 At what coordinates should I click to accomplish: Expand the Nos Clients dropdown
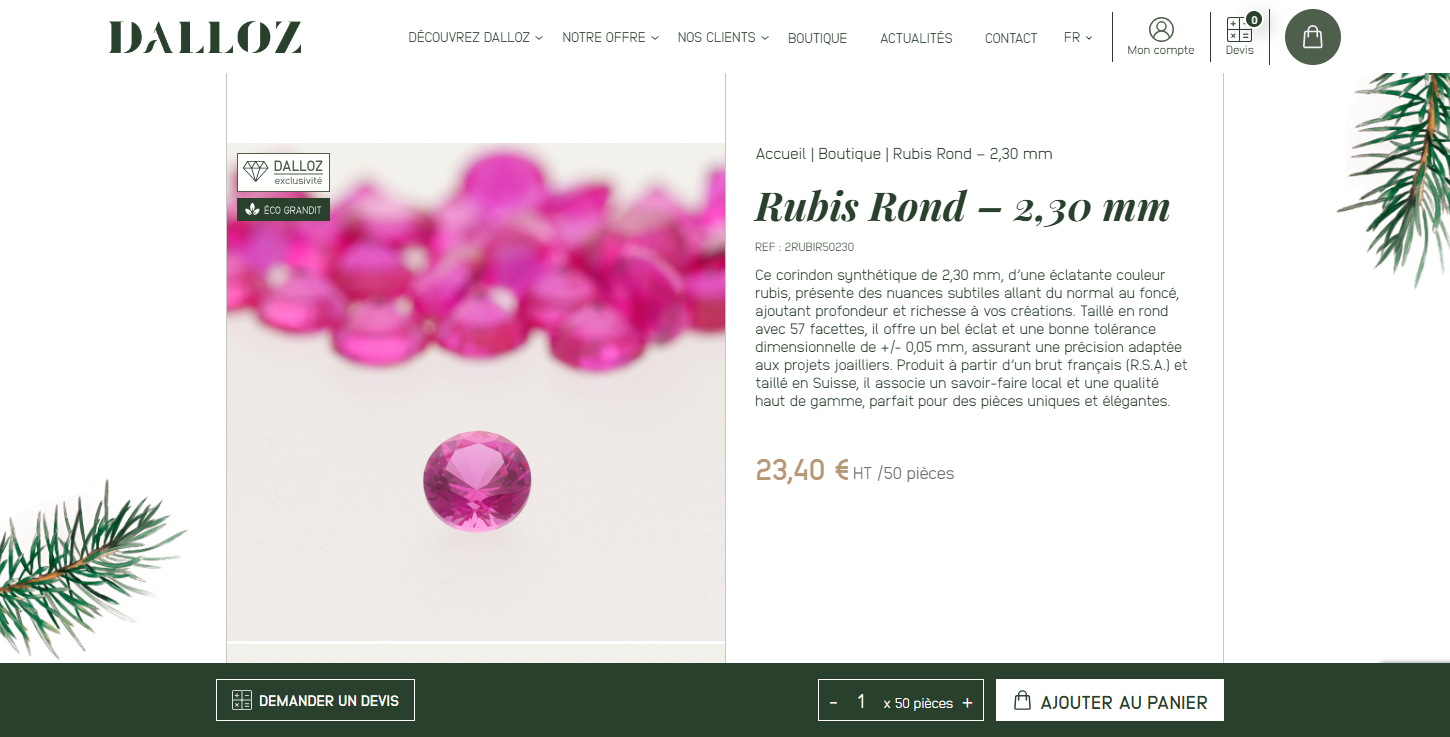click(723, 37)
